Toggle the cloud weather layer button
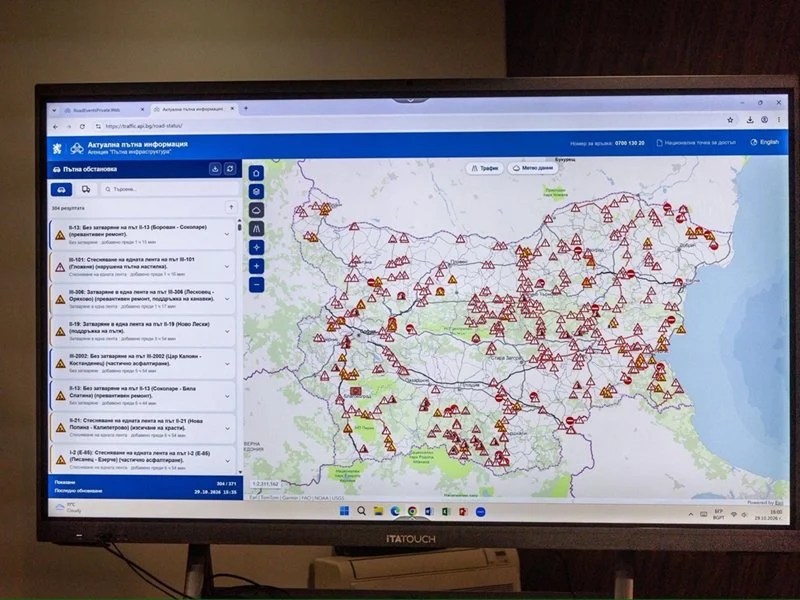This screenshot has width=800, height=600. [x=256, y=210]
